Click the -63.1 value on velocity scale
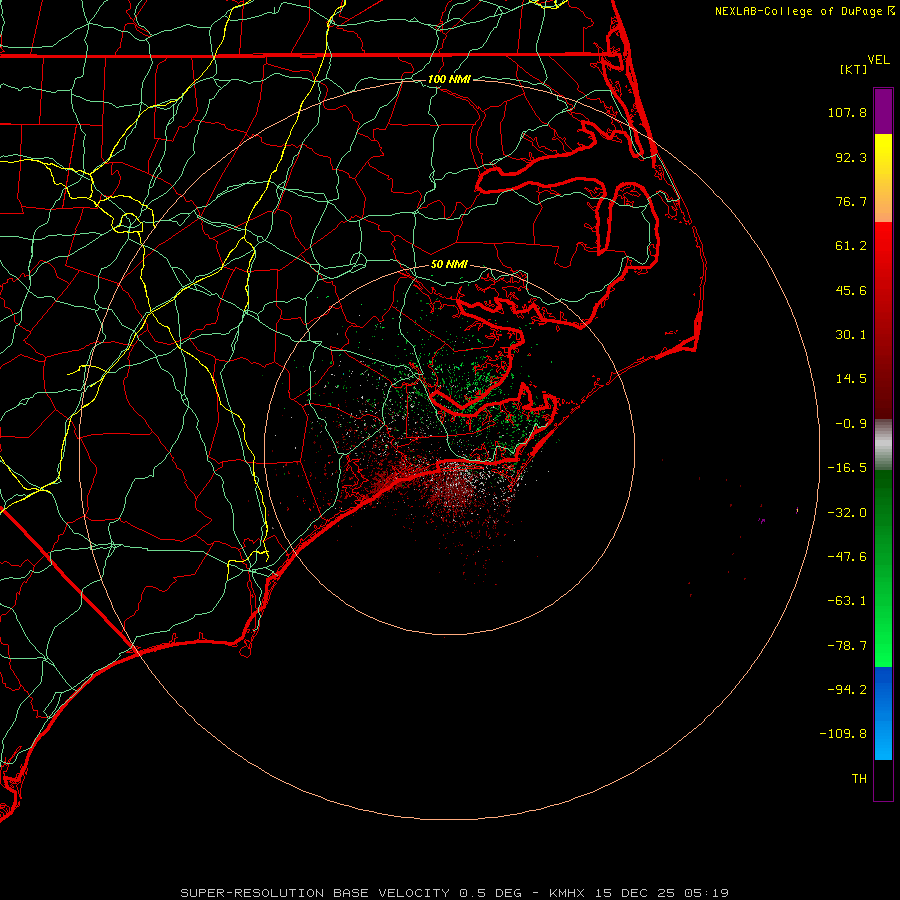This screenshot has height=900, width=900. click(847, 601)
